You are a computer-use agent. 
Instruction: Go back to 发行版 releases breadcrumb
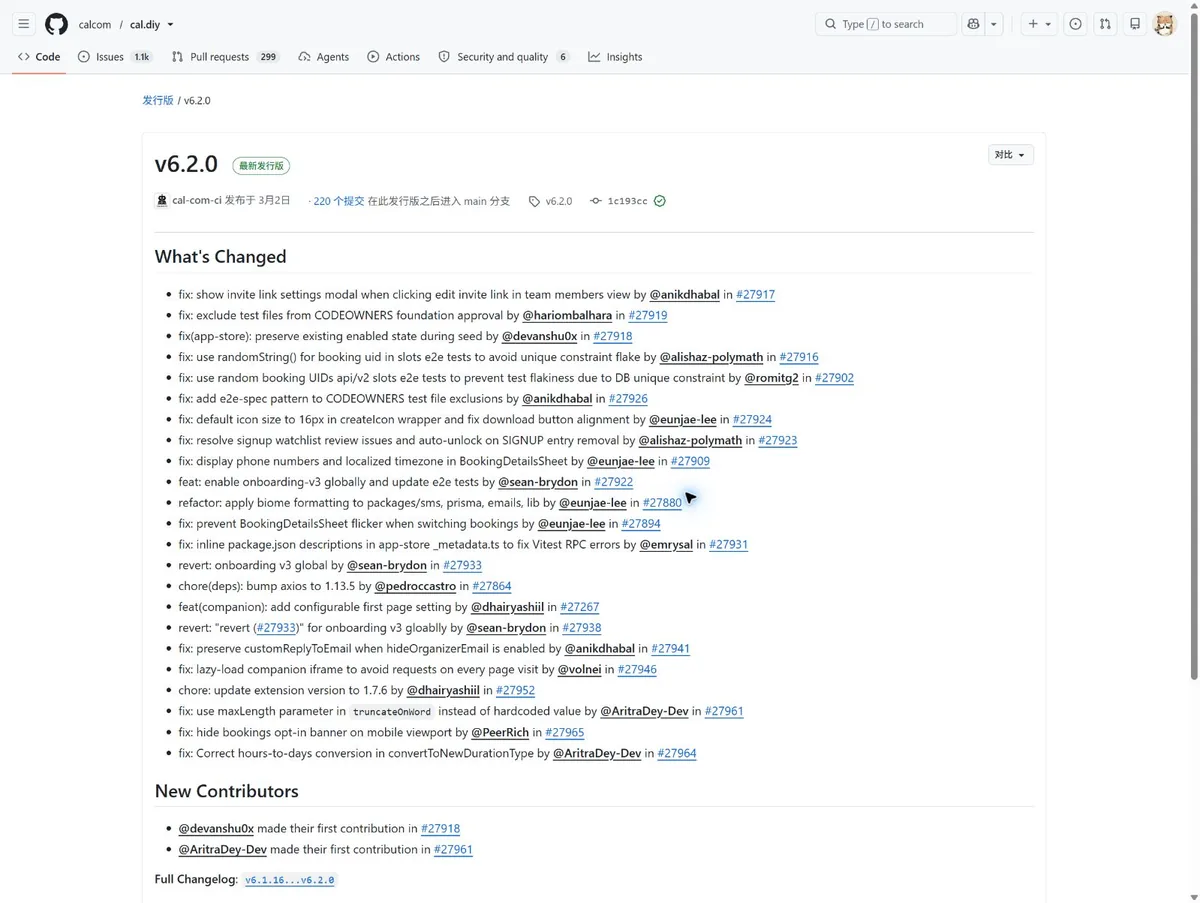[158, 101]
